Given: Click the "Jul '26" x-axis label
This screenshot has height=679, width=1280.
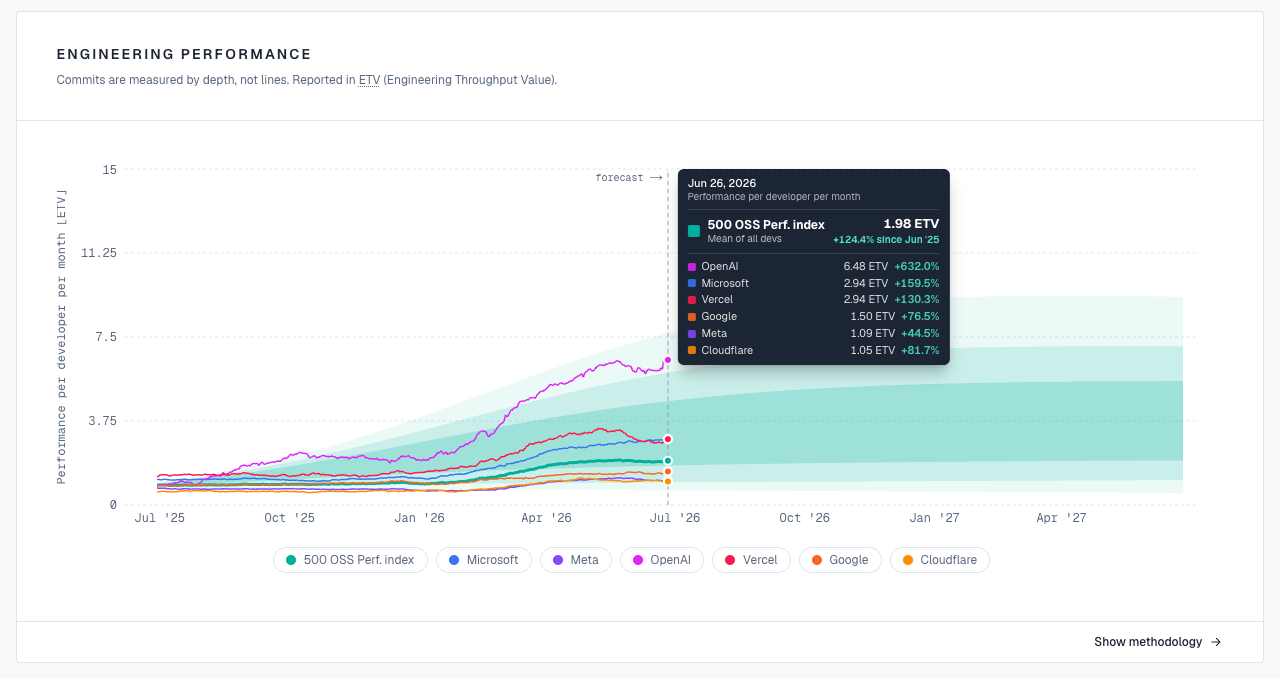Looking at the screenshot, I should [675, 518].
